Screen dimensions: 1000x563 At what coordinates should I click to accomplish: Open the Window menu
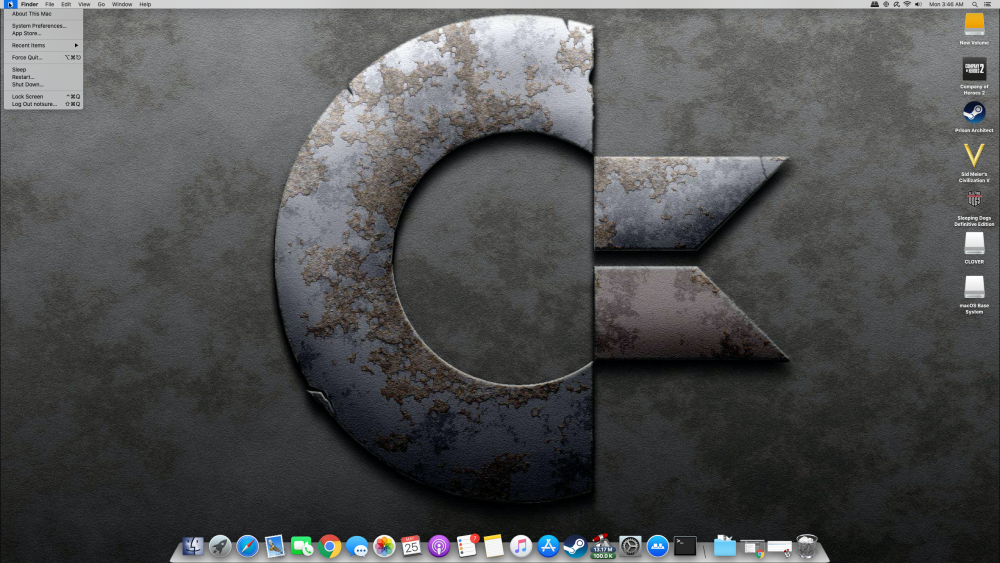pyautogui.click(x=122, y=4)
